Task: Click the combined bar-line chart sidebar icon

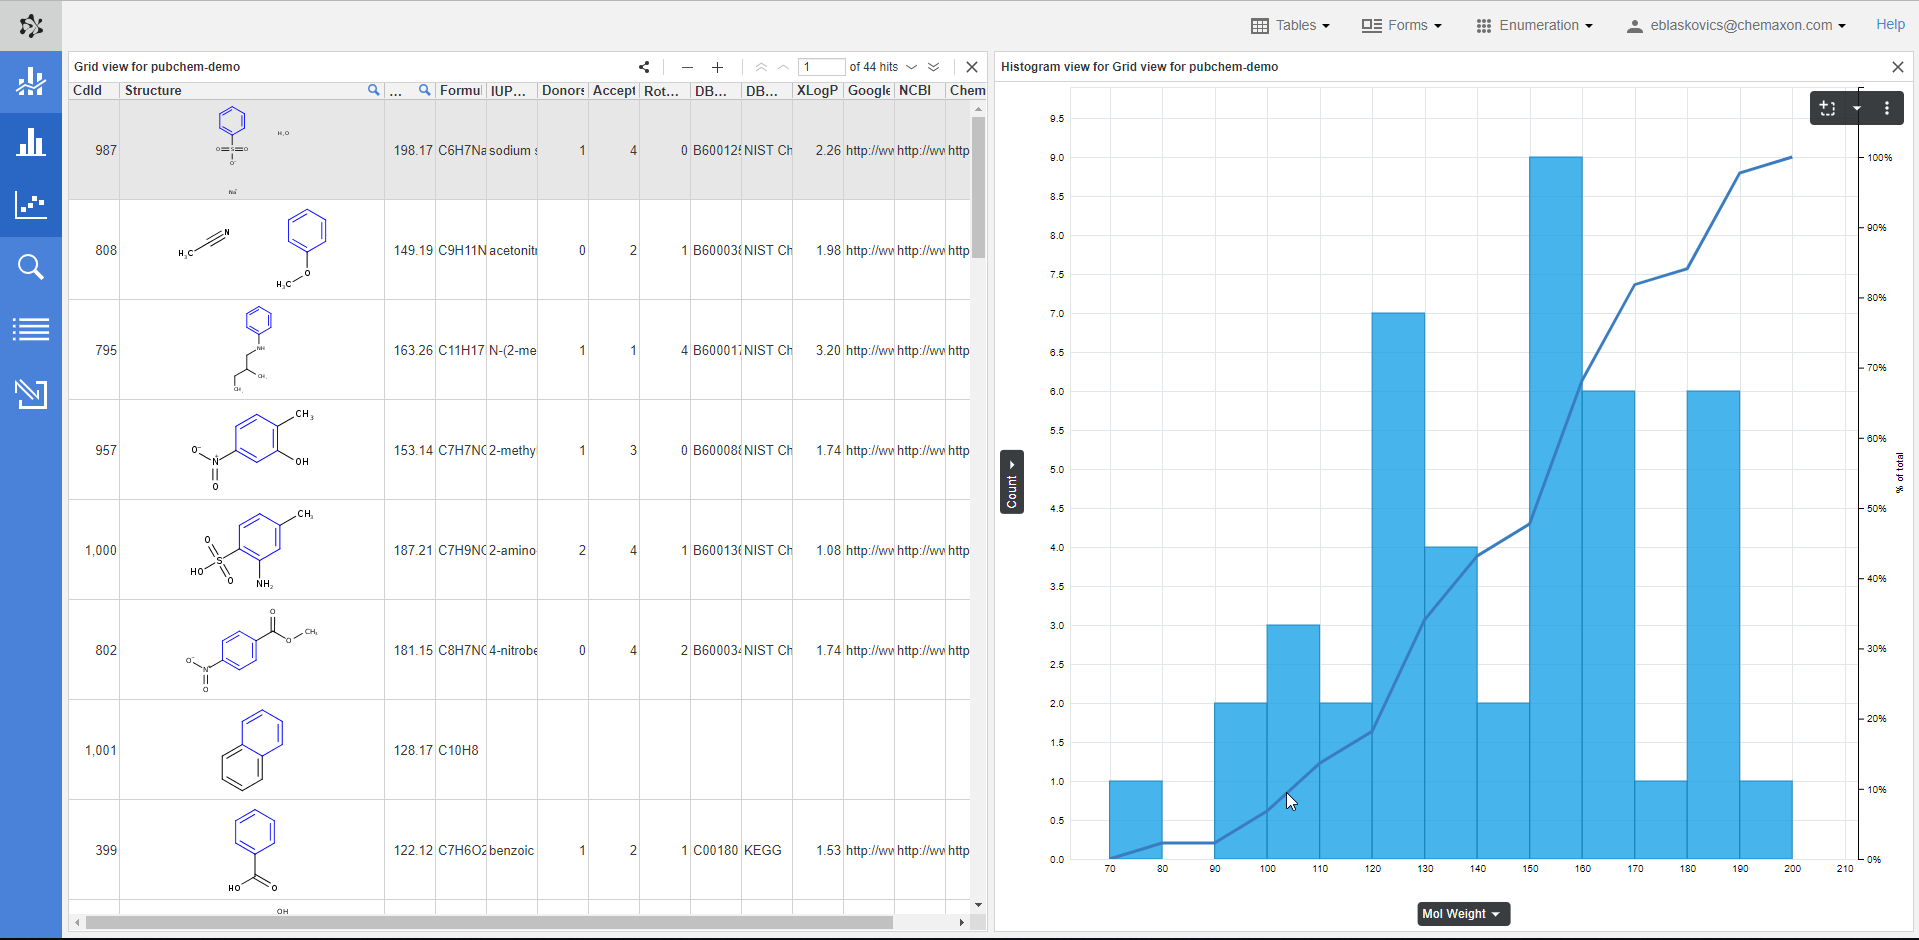Action: 31,82
